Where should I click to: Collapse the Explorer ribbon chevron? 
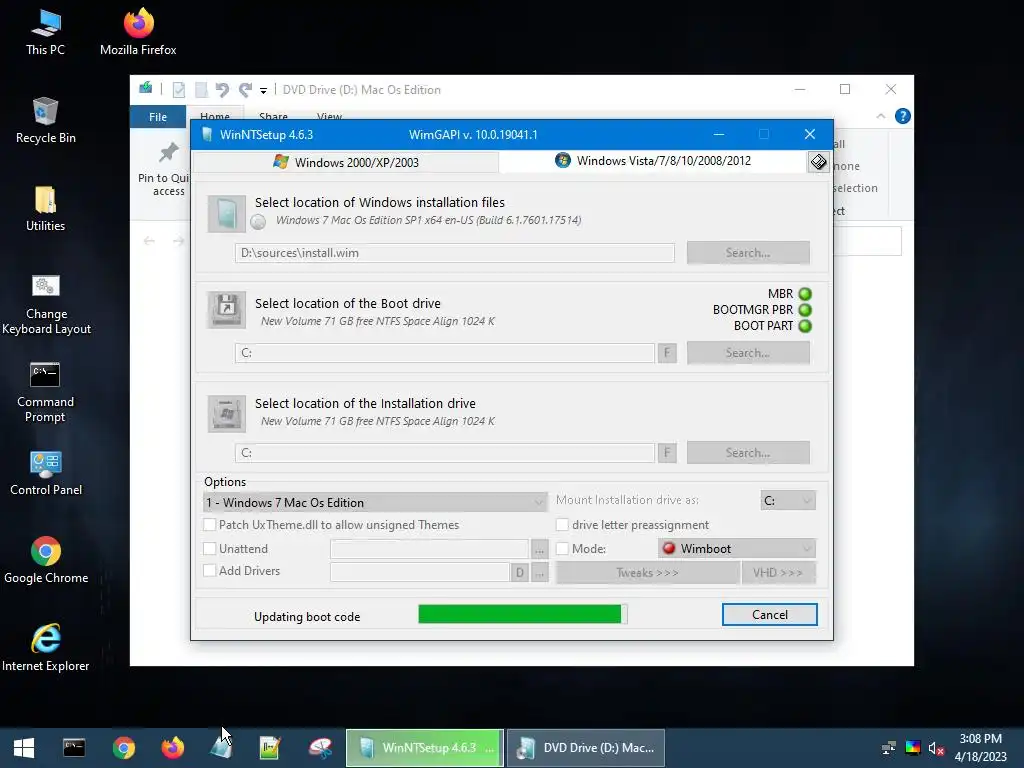tap(880, 116)
